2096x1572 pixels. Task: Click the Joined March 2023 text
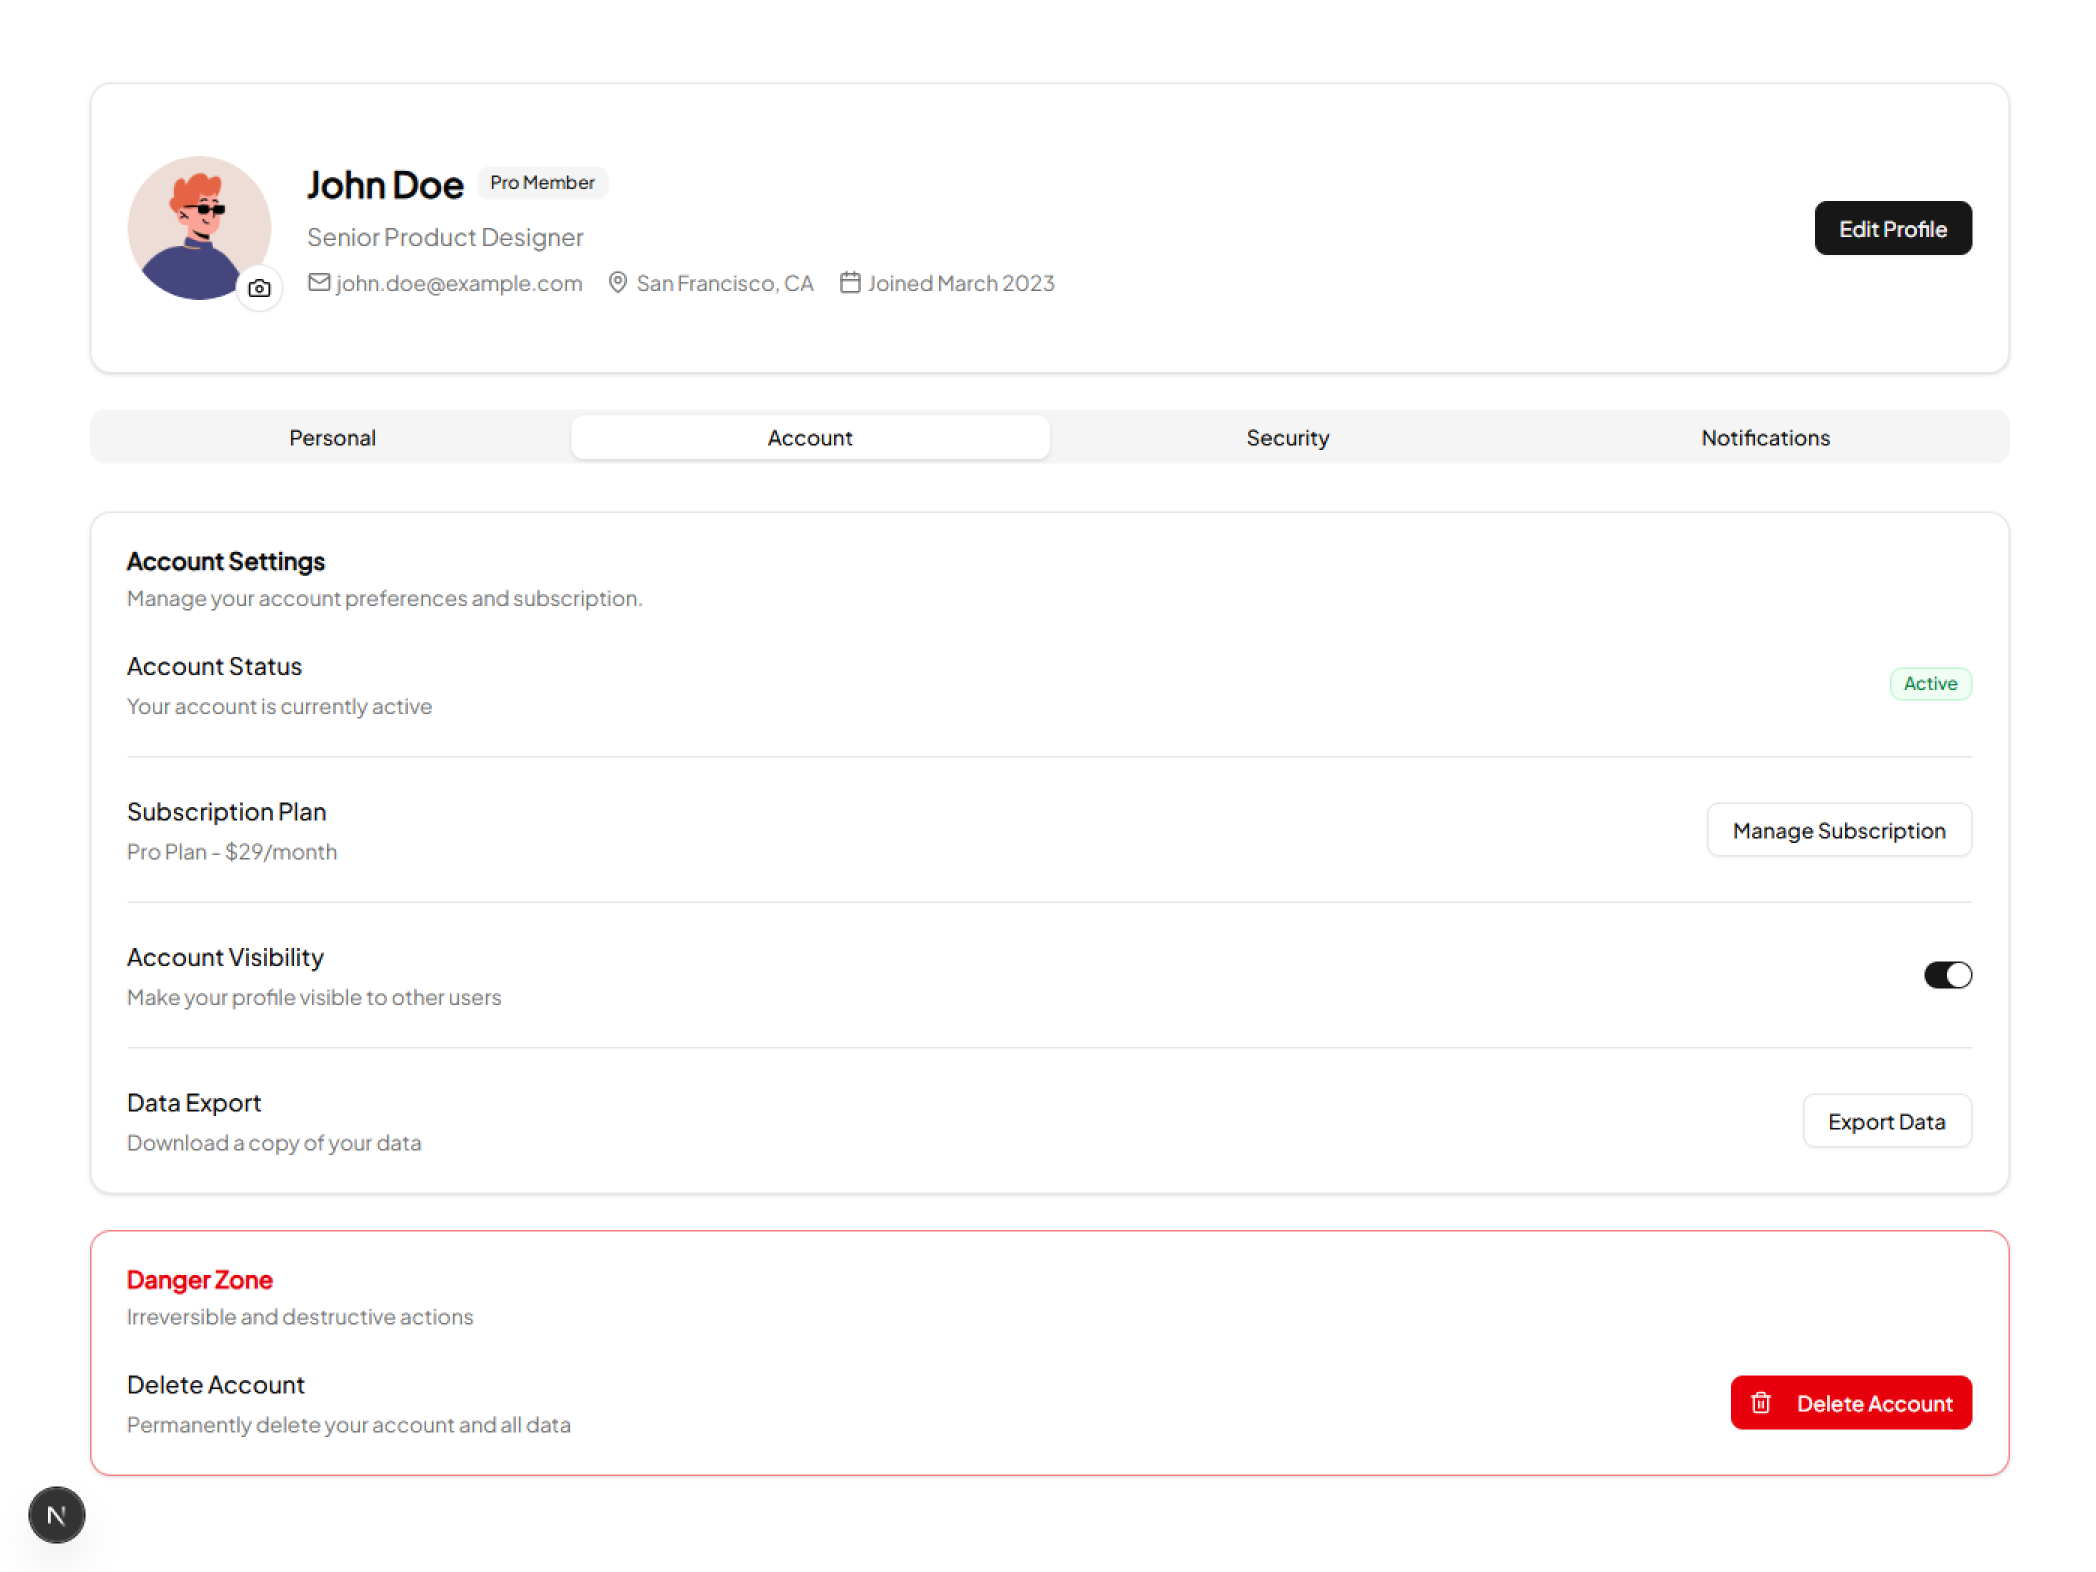click(x=961, y=283)
